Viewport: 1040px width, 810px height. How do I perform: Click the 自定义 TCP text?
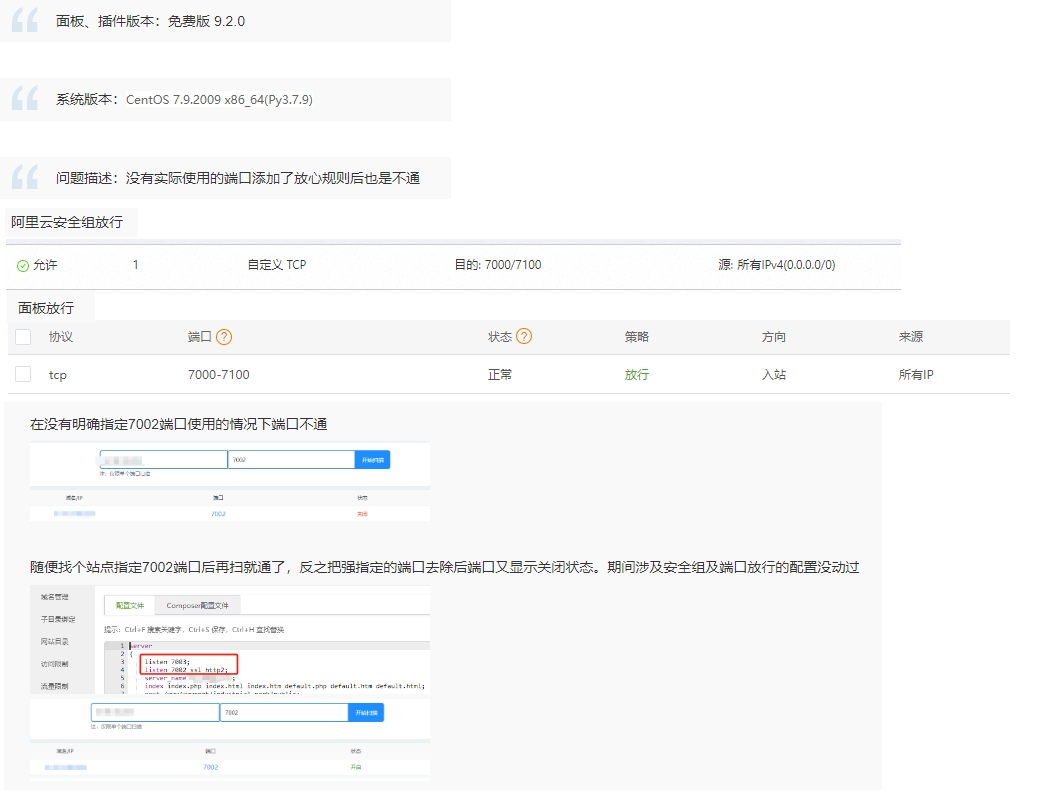pyautogui.click(x=277, y=265)
